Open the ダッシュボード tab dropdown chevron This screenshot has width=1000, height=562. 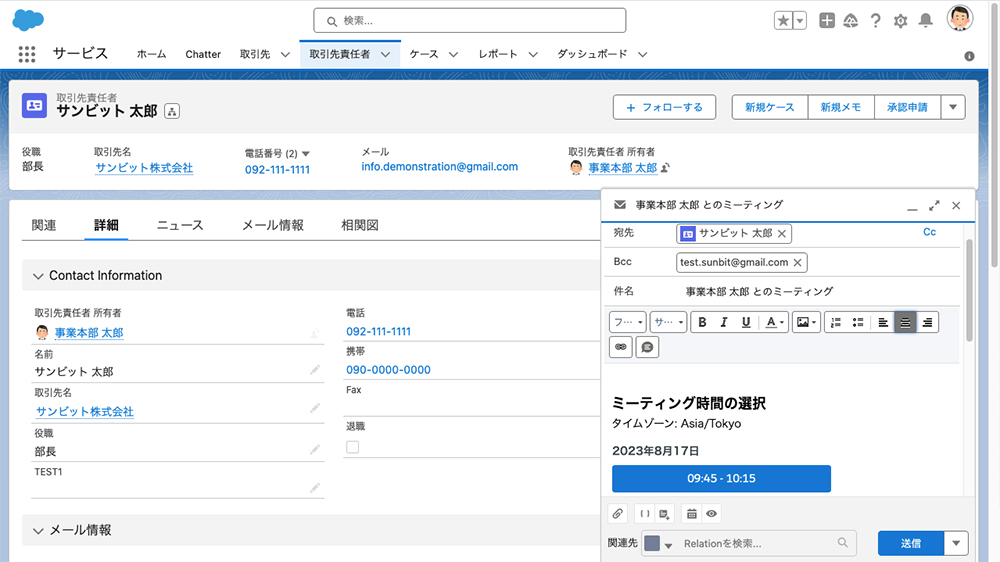point(643,54)
